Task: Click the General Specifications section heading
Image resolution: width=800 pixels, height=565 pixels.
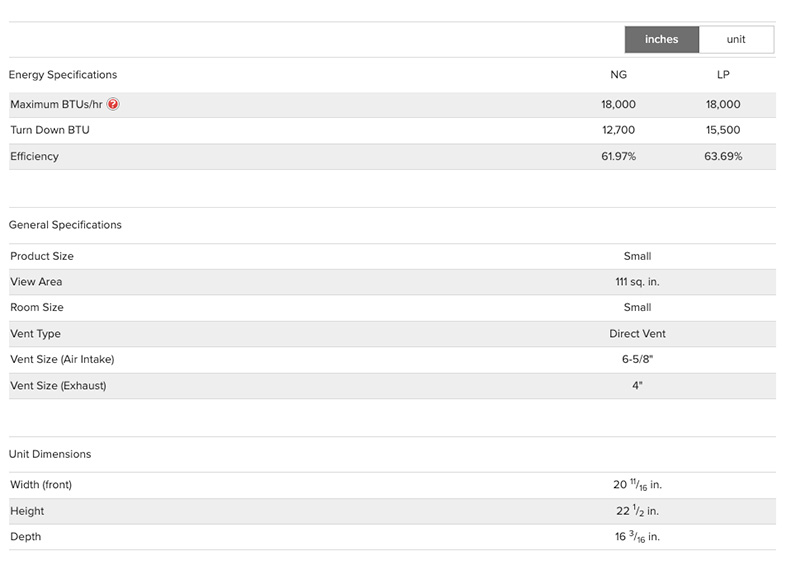Action: tap(65, 225)
